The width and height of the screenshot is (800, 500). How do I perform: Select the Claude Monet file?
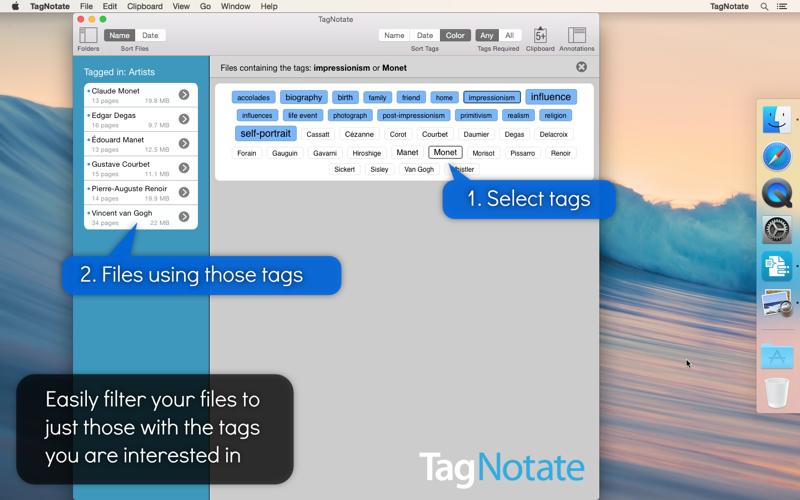[141, 95]
